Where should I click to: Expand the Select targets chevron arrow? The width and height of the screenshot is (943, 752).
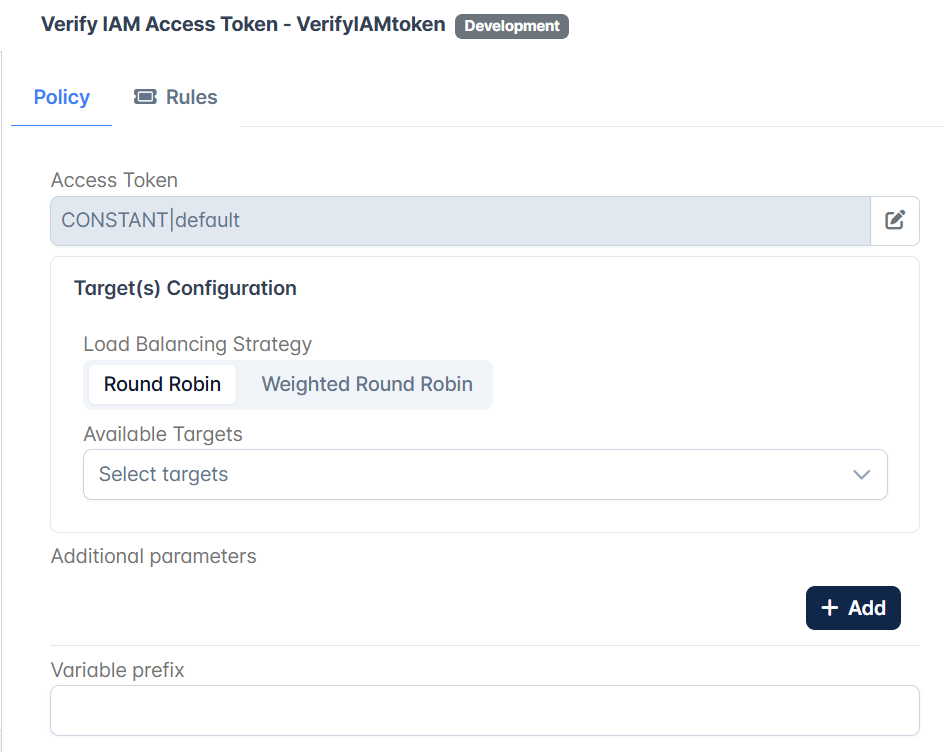[861, 475]
